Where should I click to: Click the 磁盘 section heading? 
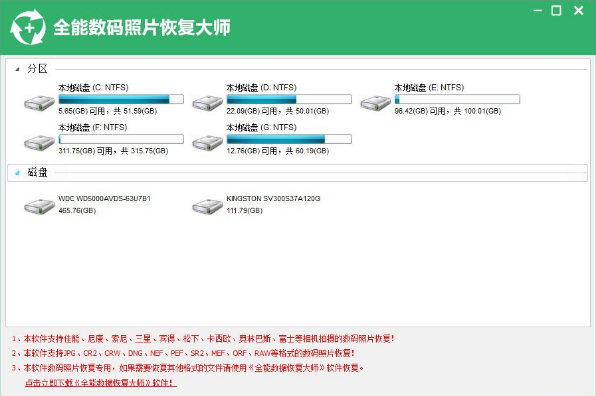pyautogui.click(x=37, y=173)
